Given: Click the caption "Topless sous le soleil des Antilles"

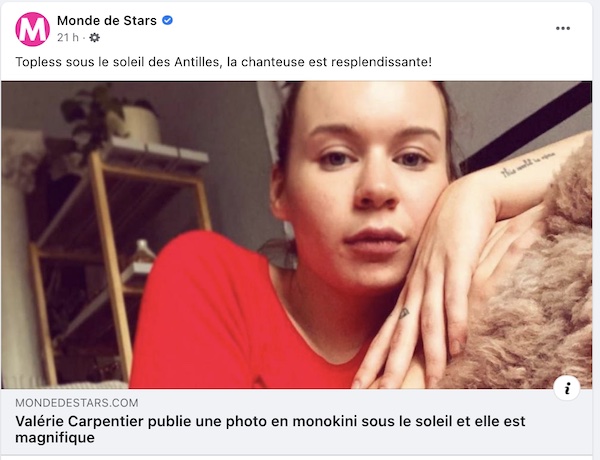Looking at the screenshot, I should pyautogui.click(x=119, y=62).
